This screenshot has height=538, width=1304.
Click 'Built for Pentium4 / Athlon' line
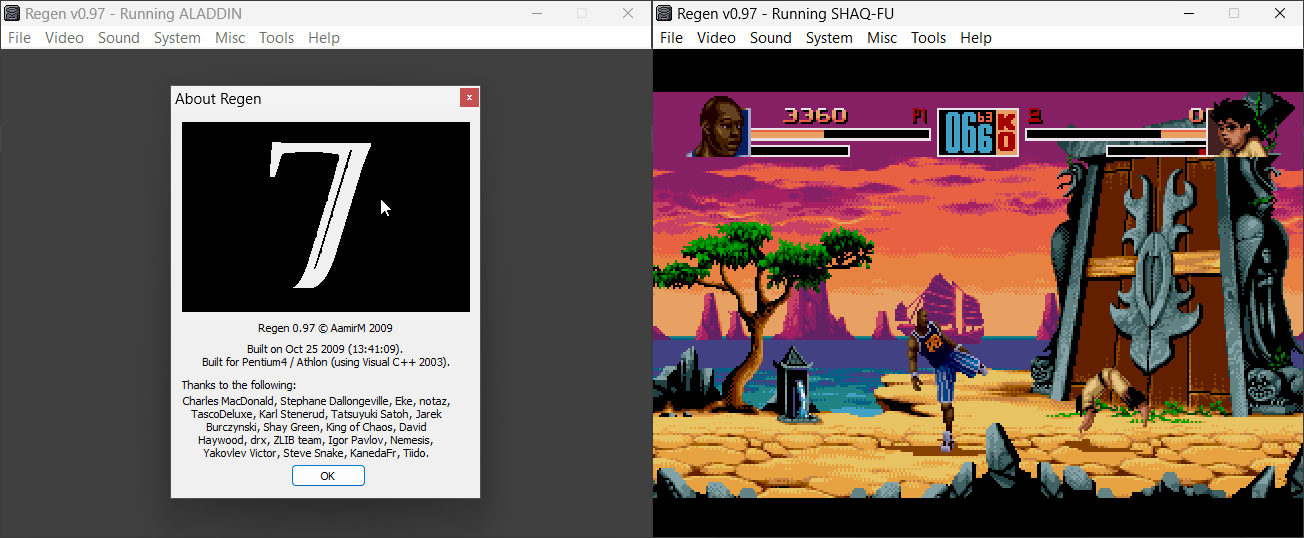click(326, 362)
